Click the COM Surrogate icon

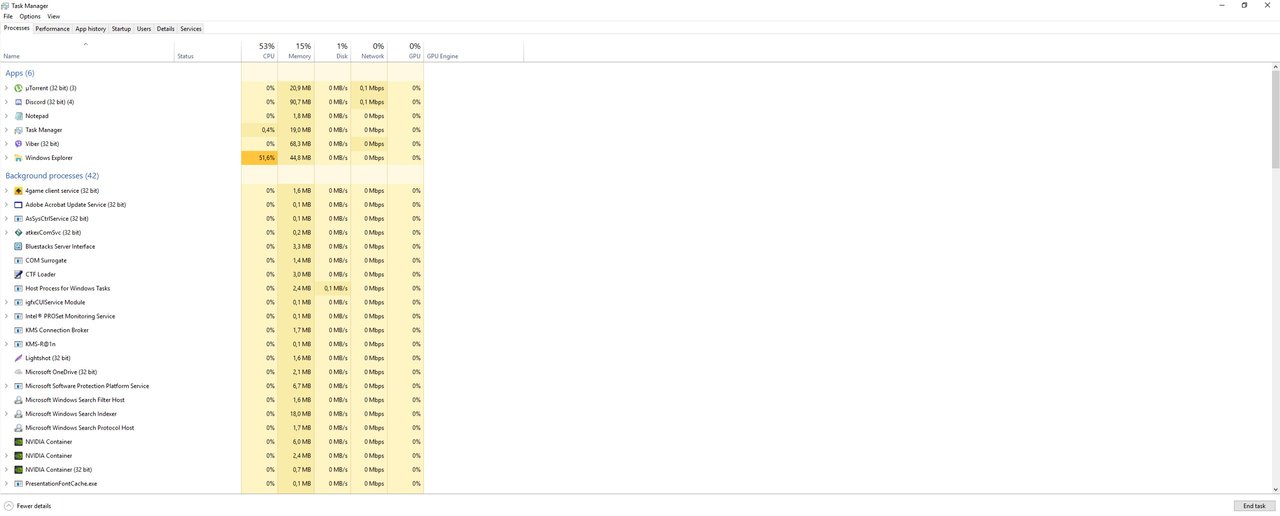pyautogui.click(x=18, y=260)
